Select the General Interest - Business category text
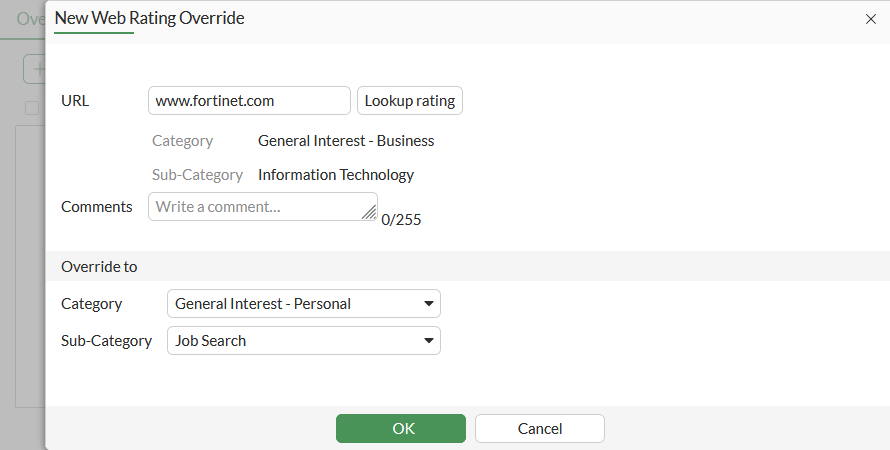 click(346, 141)
